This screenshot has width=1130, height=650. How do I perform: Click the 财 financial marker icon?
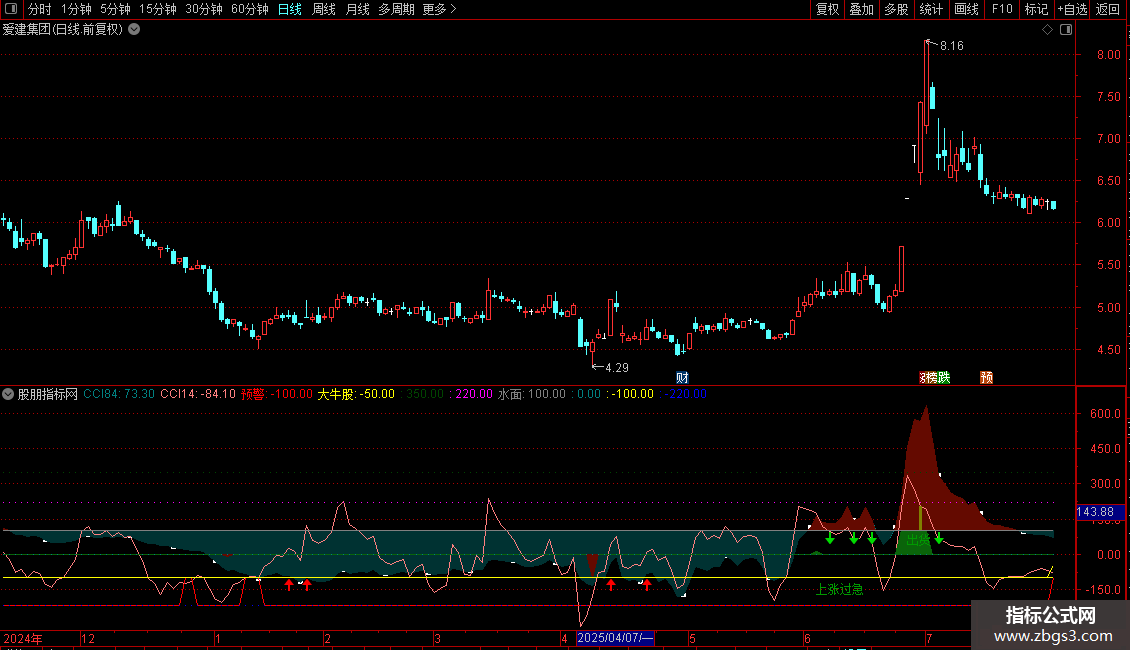tap(682, 378)
